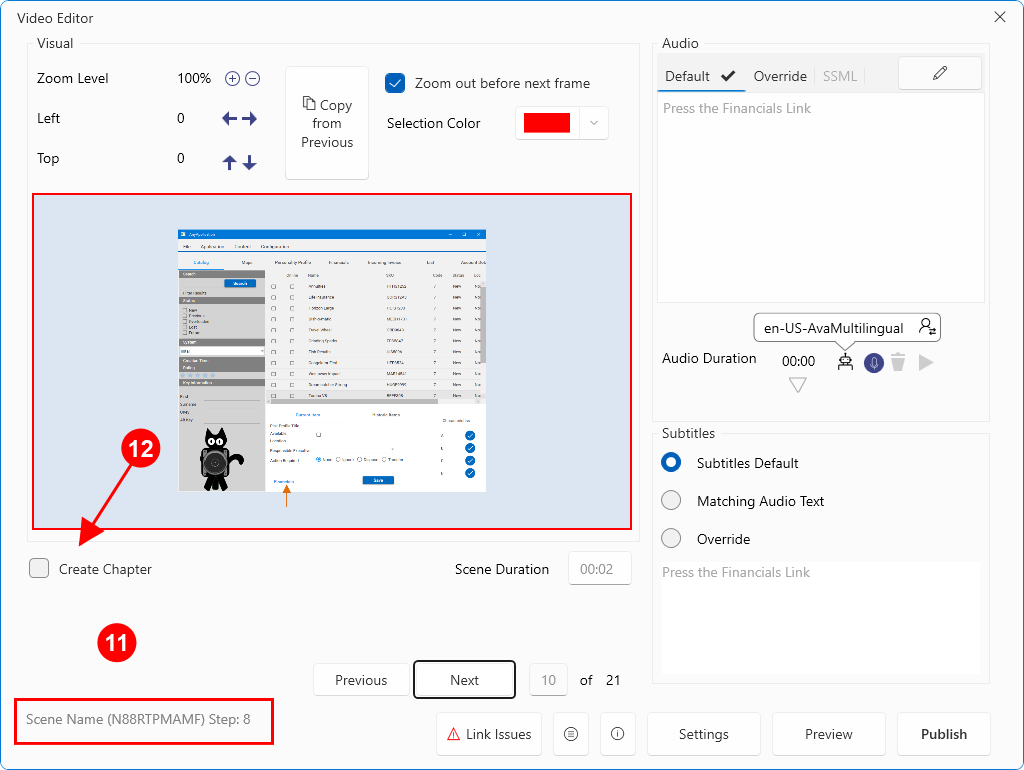Move frame left with the left arrow

(x=229, y=119)
